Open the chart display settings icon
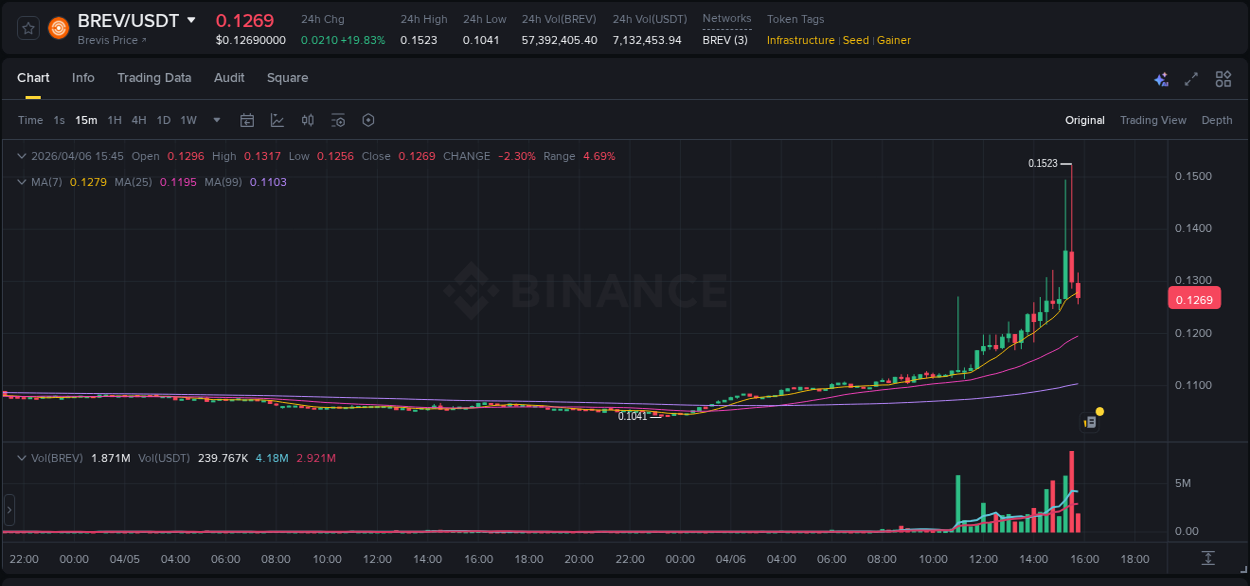This screenshot has width=1250, height=586. [x=338, y=120]
